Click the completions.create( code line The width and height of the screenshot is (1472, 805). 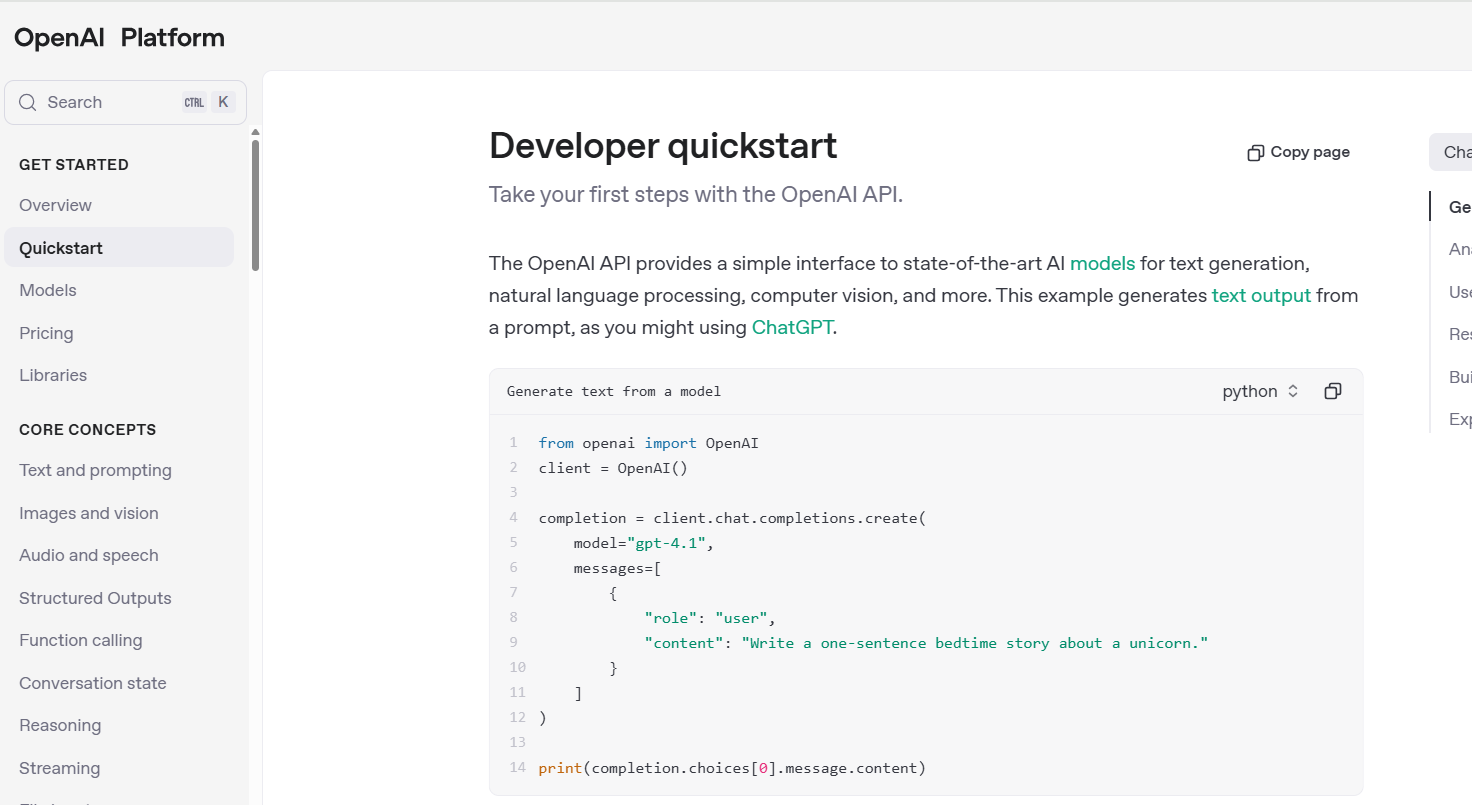click(733, 518)
